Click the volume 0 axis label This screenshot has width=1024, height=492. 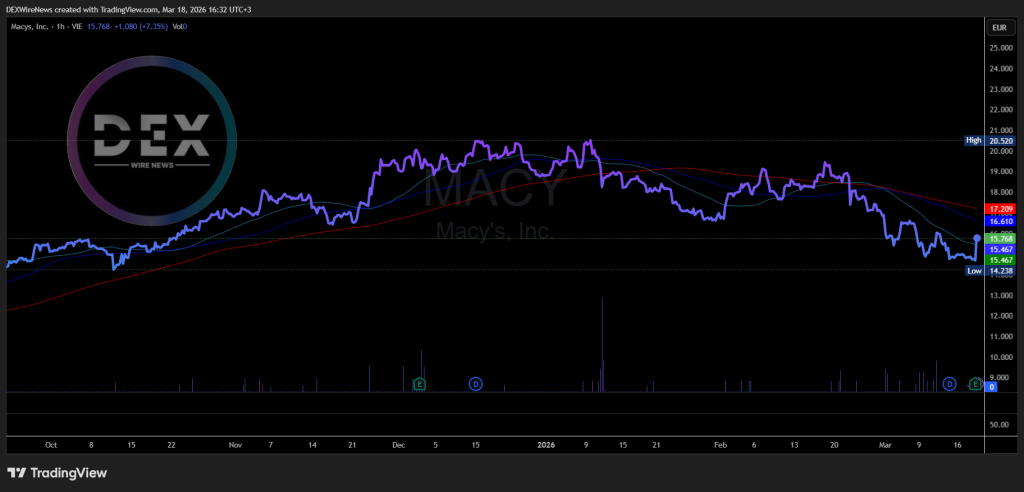(992, 387)
